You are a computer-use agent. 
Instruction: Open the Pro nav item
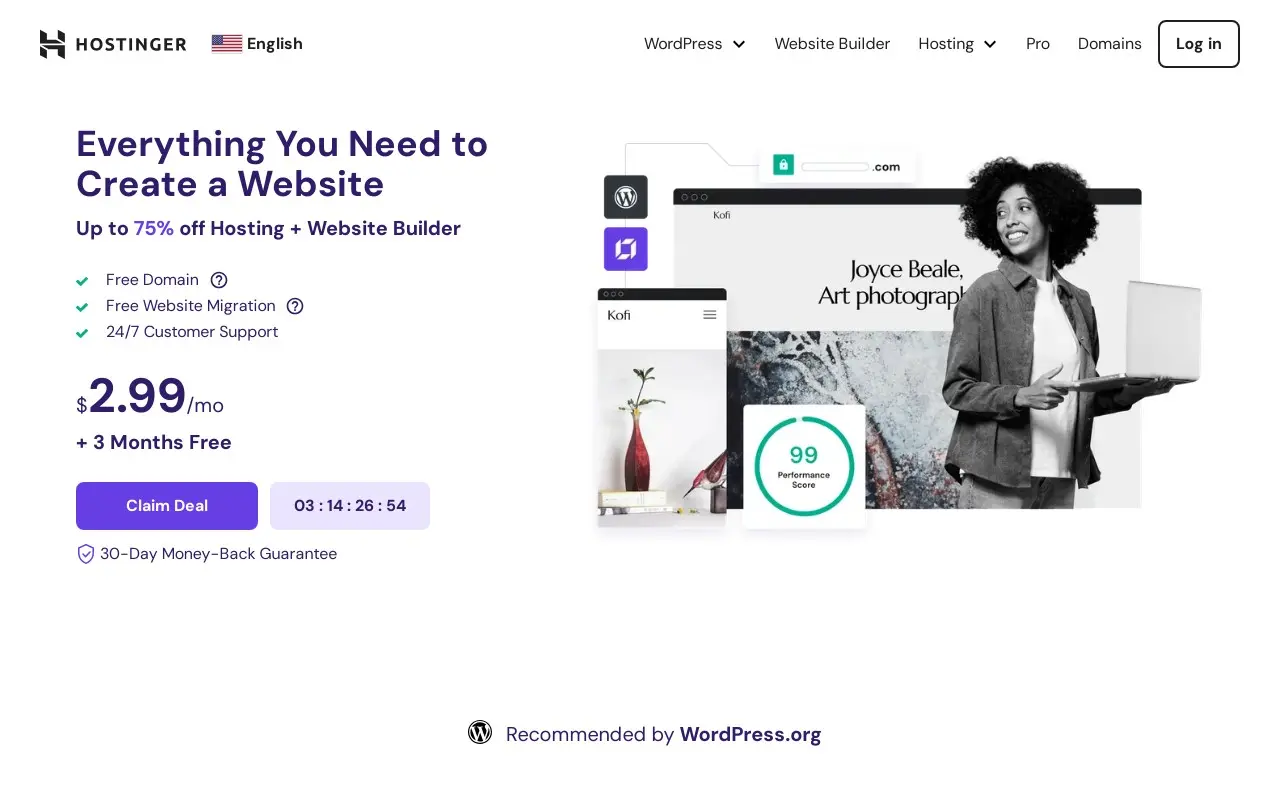click(1038, 44)
